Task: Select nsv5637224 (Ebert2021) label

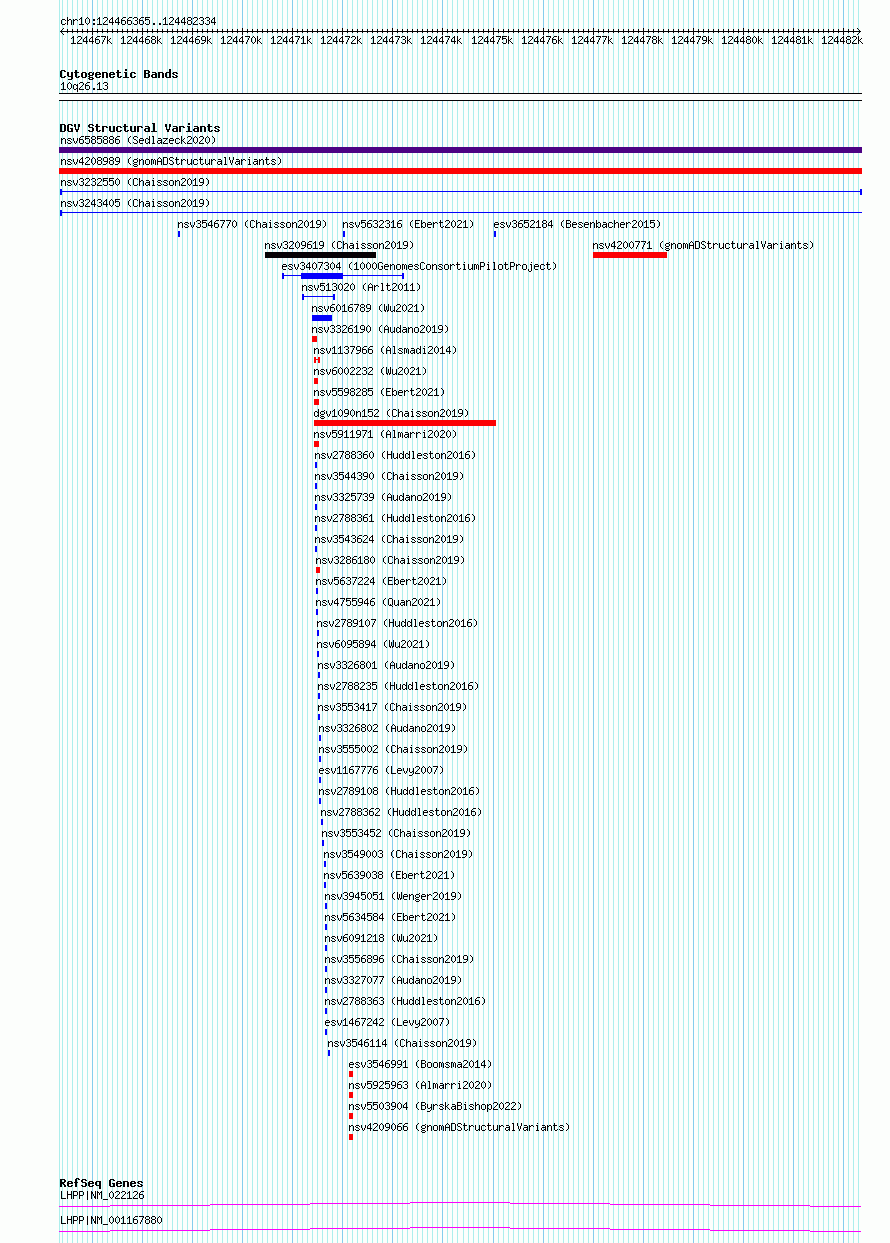Action: (382, 582)
